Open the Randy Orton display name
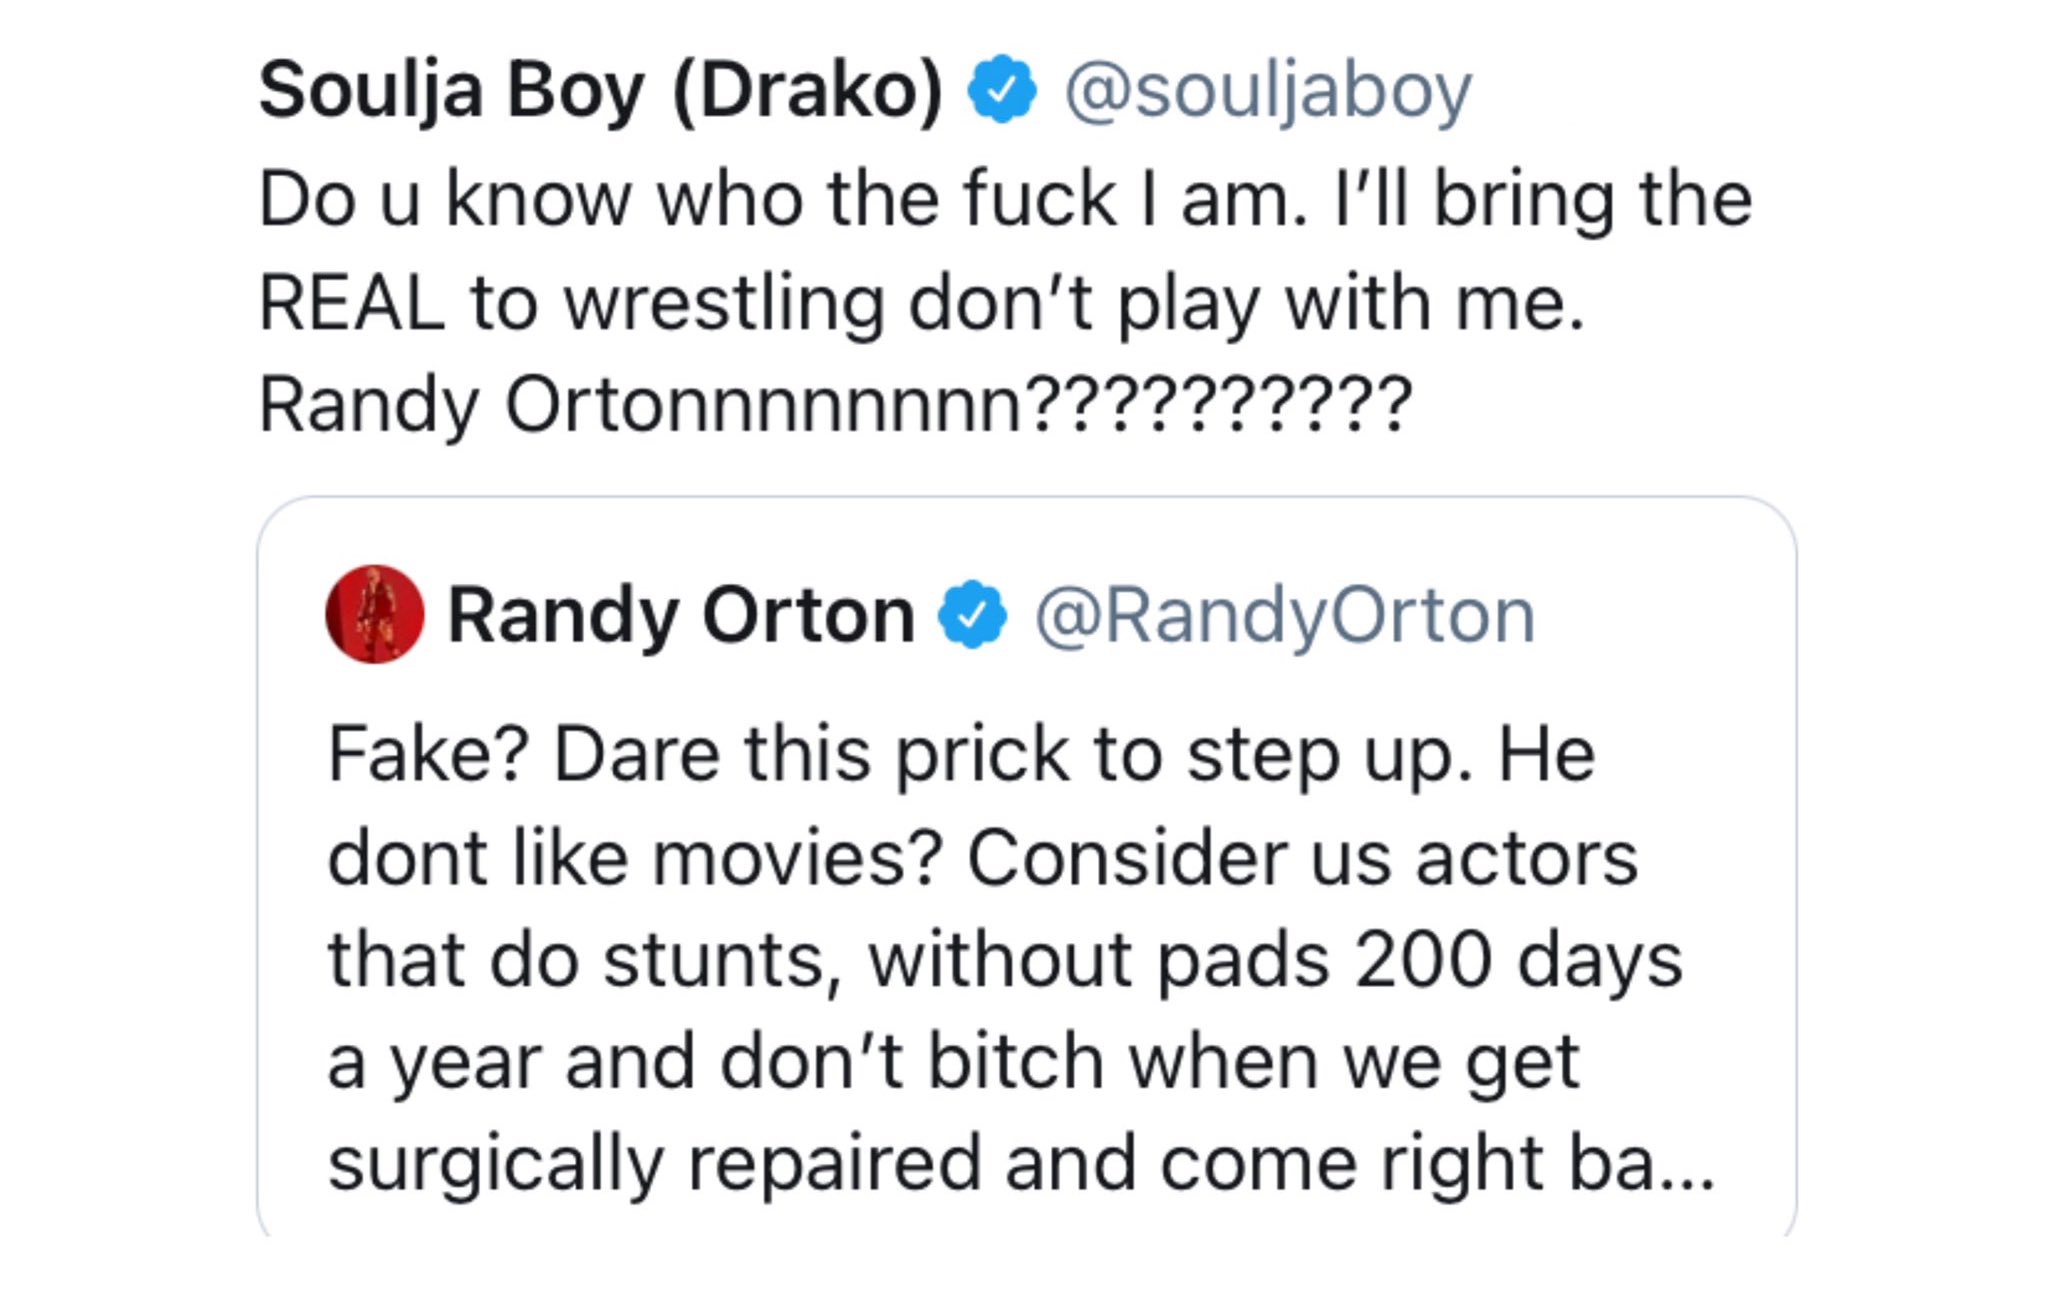 coord(681,615)
